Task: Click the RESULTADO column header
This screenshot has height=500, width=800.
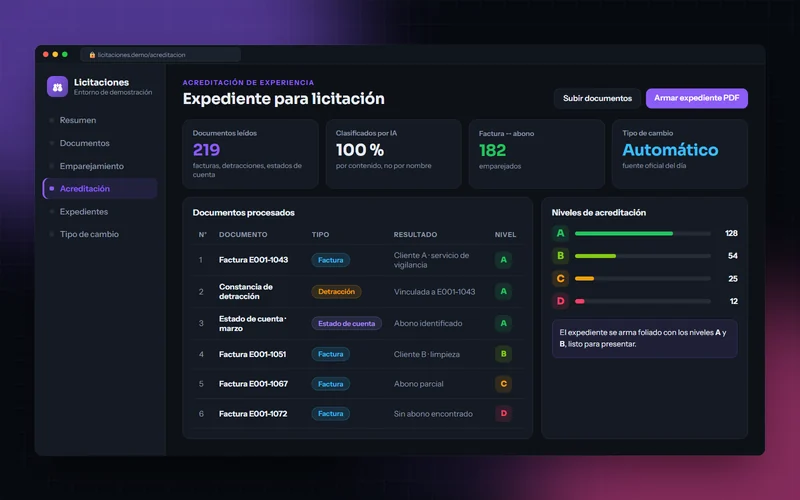Action: (x=415, y=235)
